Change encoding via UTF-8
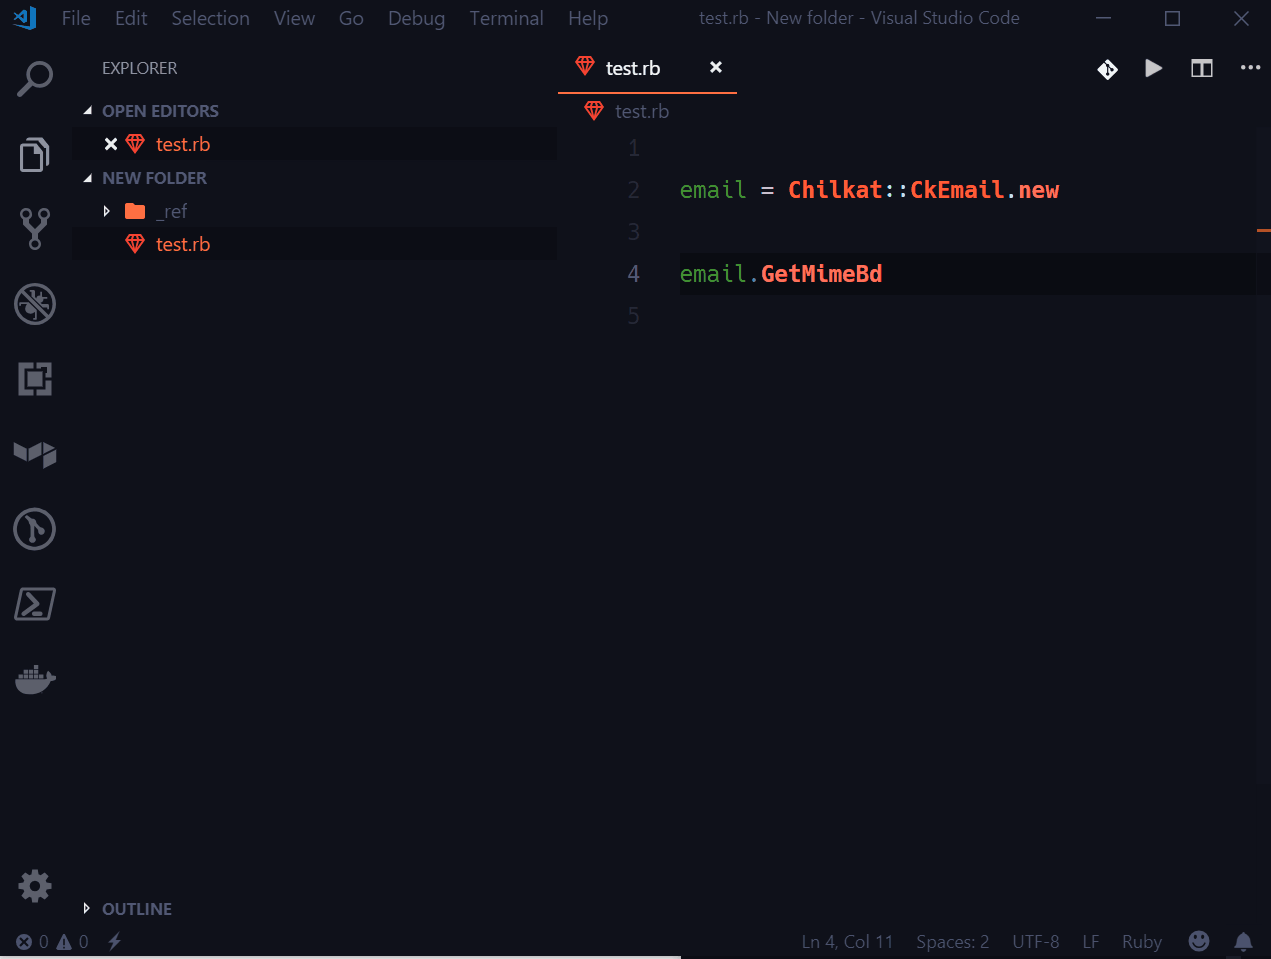 (x=1036, y=942)
